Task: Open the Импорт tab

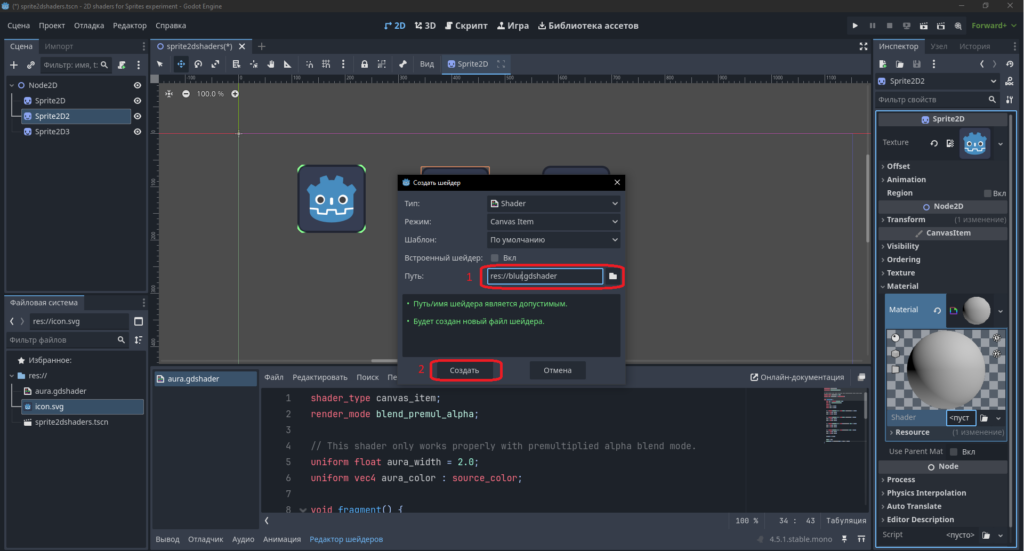Action: (x=59, y=46)
